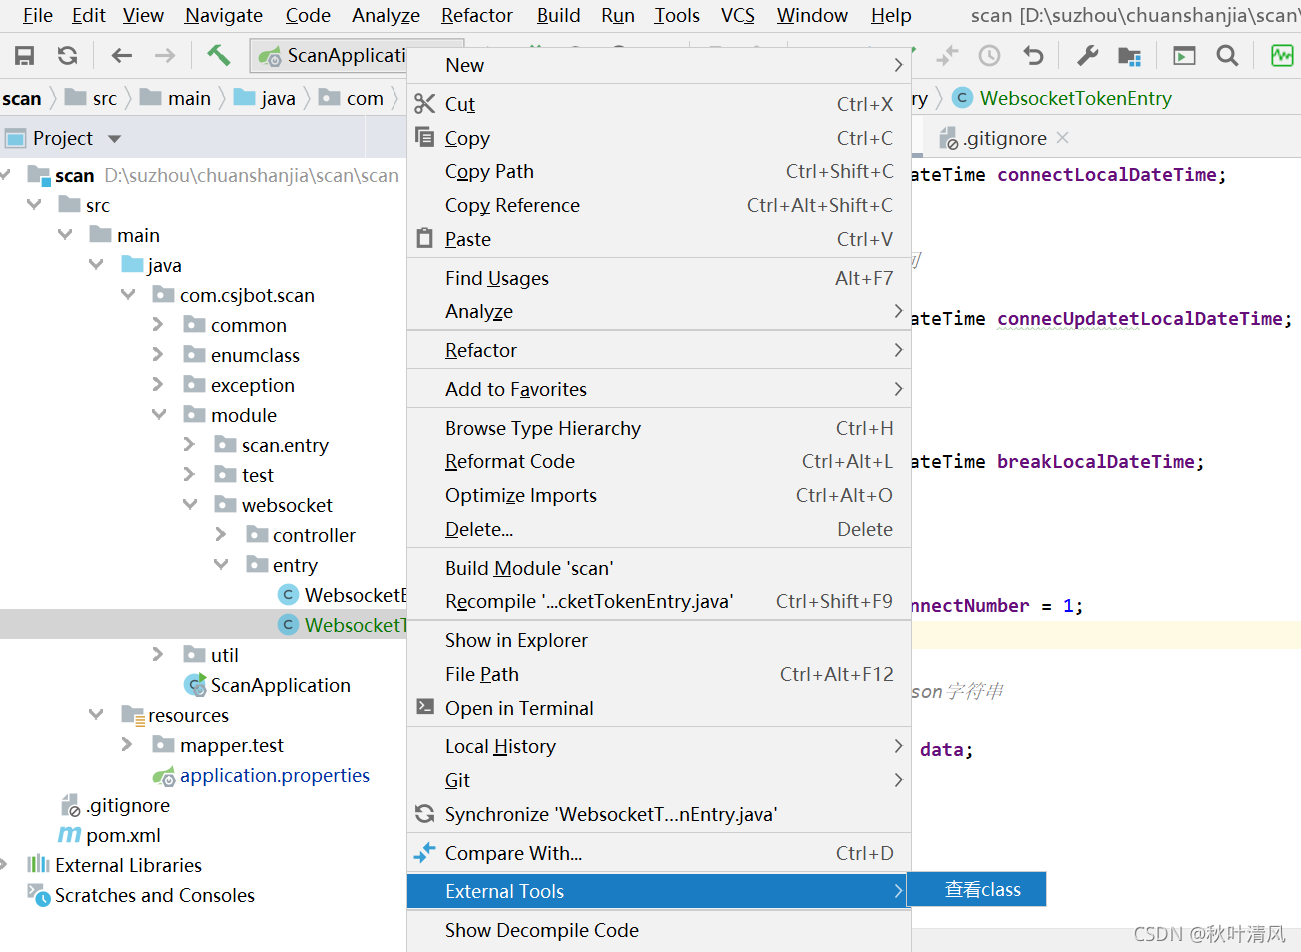The image size is (1301, 952).
Task: Choose Find Usages in context menu
Action: pyautogui.click(x=659, y=279)
